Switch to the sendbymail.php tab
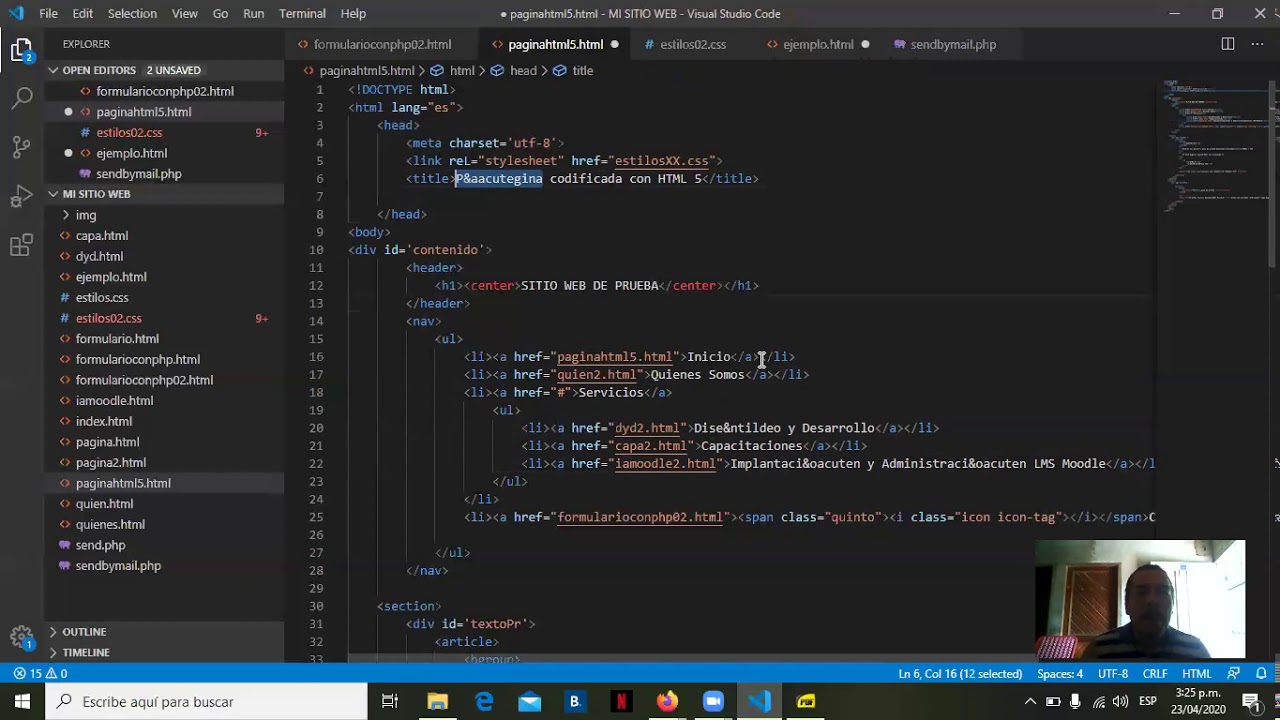Screen dimensions: 1280x720 (953, 44)
